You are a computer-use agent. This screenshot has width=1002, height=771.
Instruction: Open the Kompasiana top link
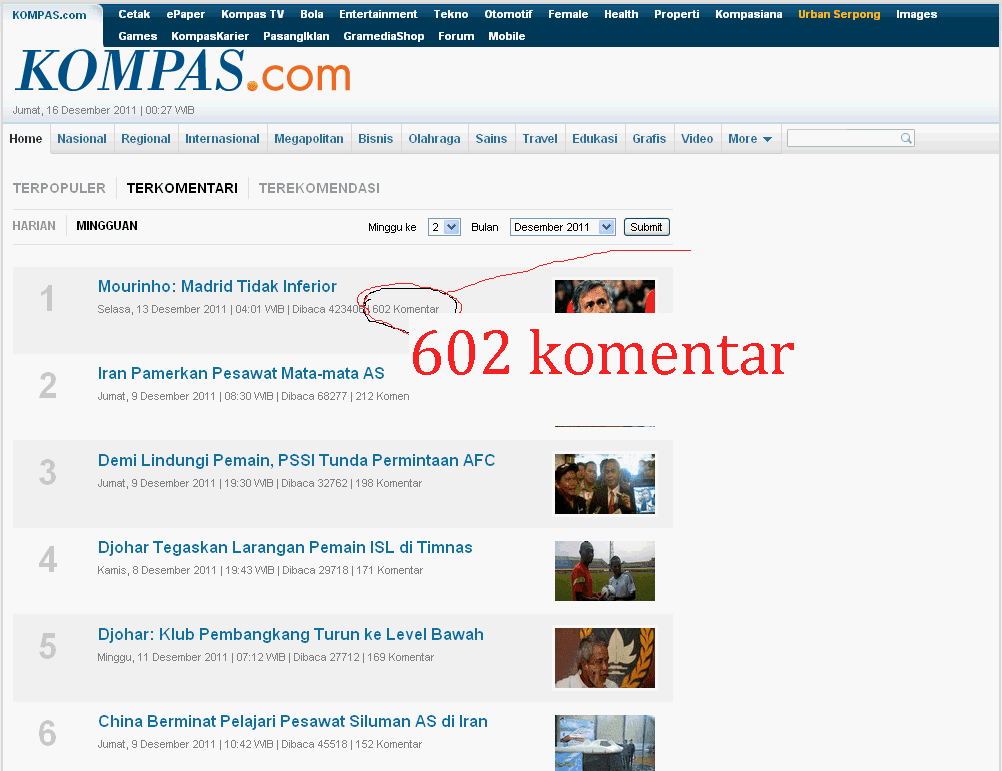[749, 14]
